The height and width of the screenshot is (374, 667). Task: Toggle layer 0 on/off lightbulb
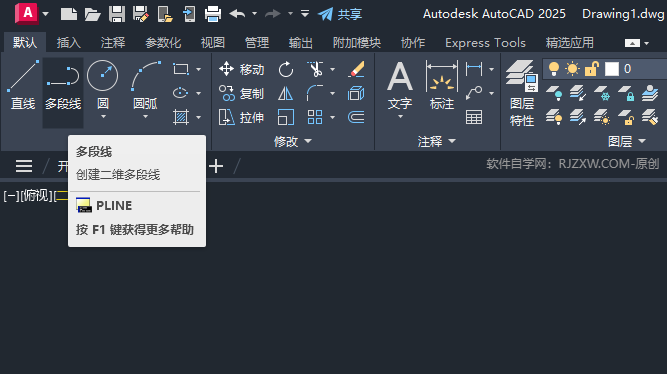(554, 69)
